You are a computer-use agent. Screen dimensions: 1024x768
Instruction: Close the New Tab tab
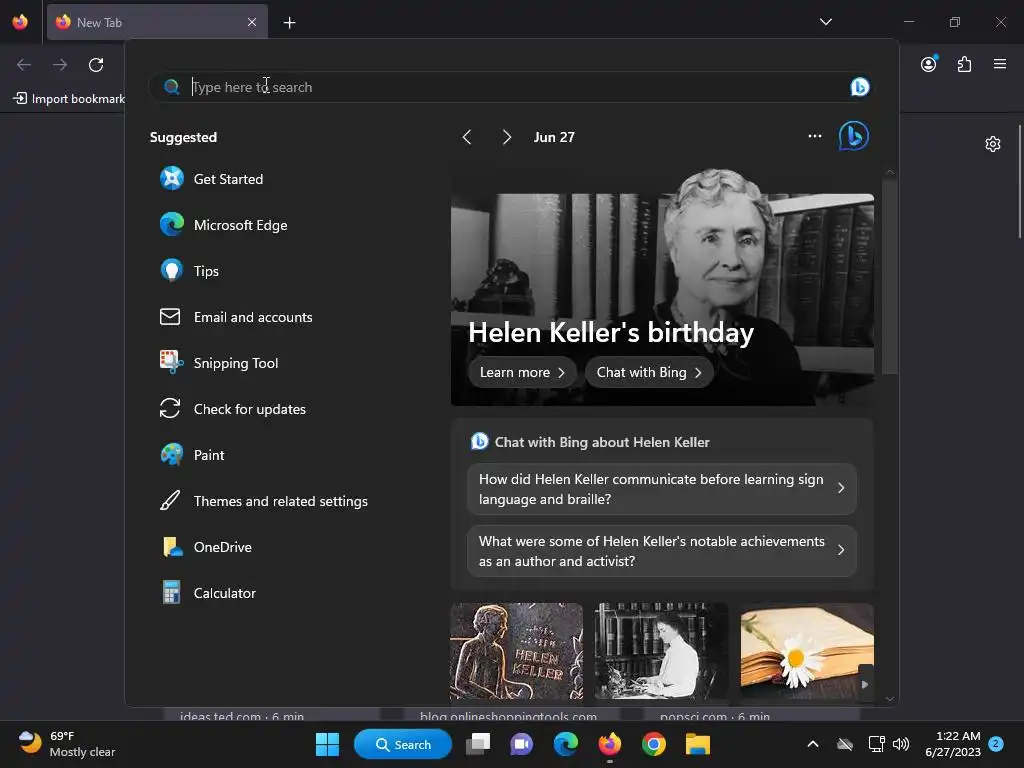coord(252,22)
